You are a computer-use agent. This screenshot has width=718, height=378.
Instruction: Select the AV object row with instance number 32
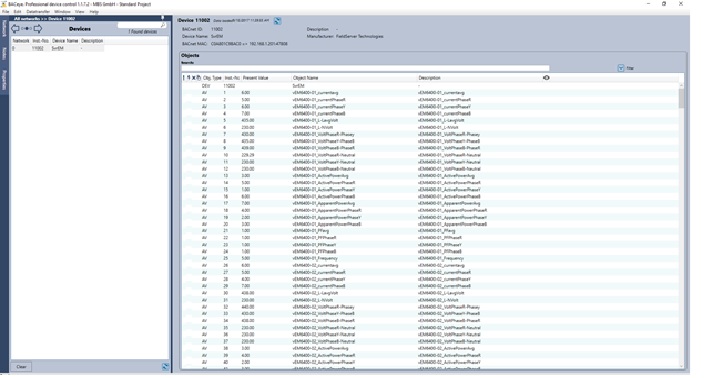(430, 307)
